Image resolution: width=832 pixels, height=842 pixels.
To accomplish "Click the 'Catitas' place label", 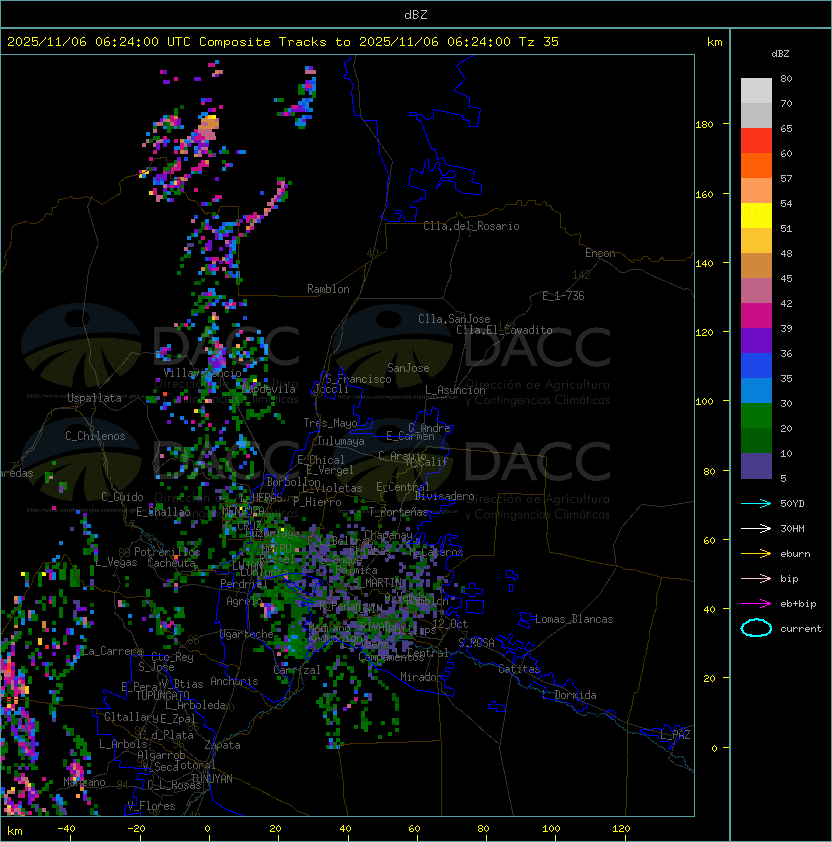I will click(x=519, y=669).
